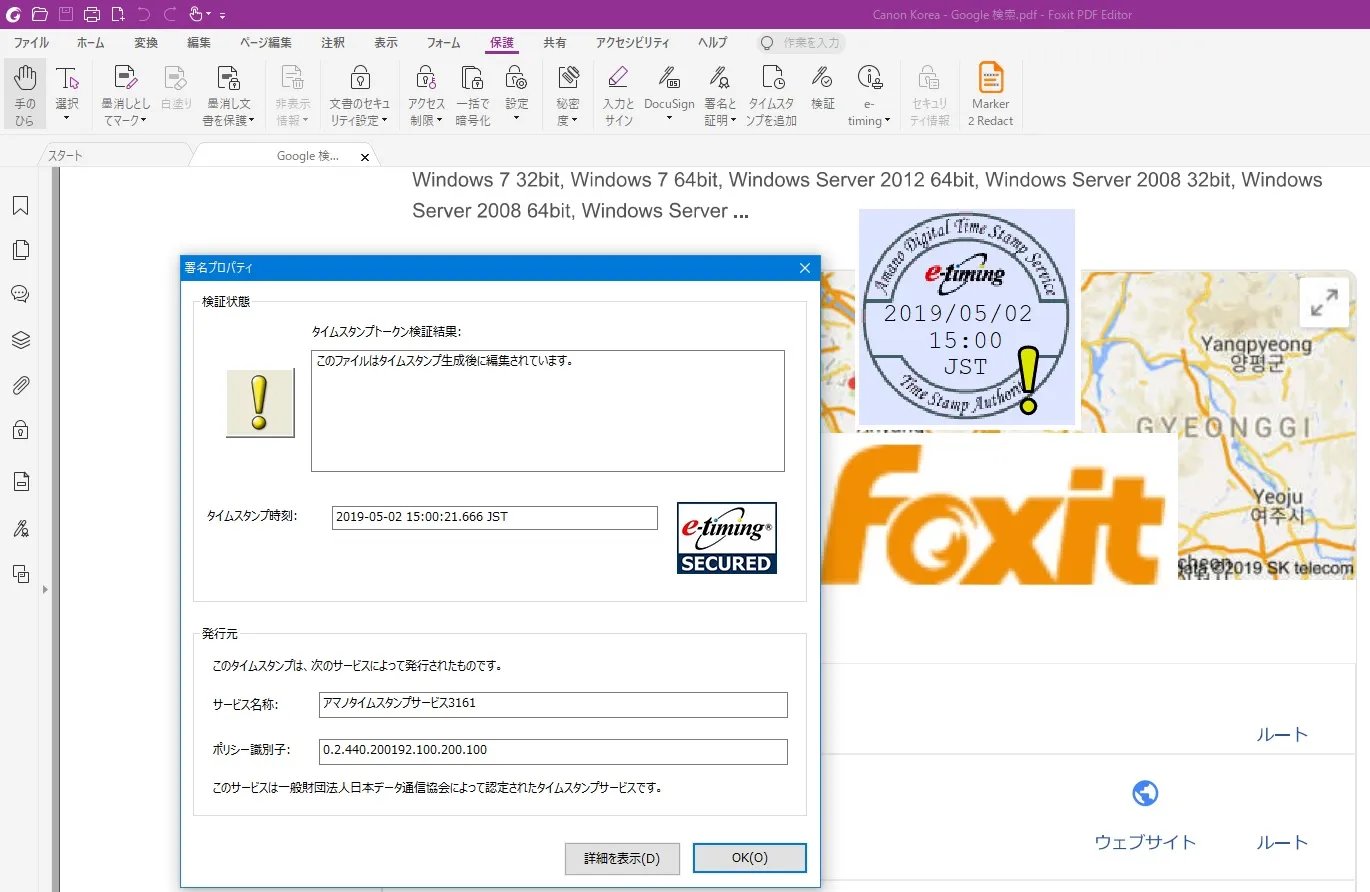
Task: Open Document Security Settings (文書のセキュリティ設定)
Action: (x=360, y=95)
